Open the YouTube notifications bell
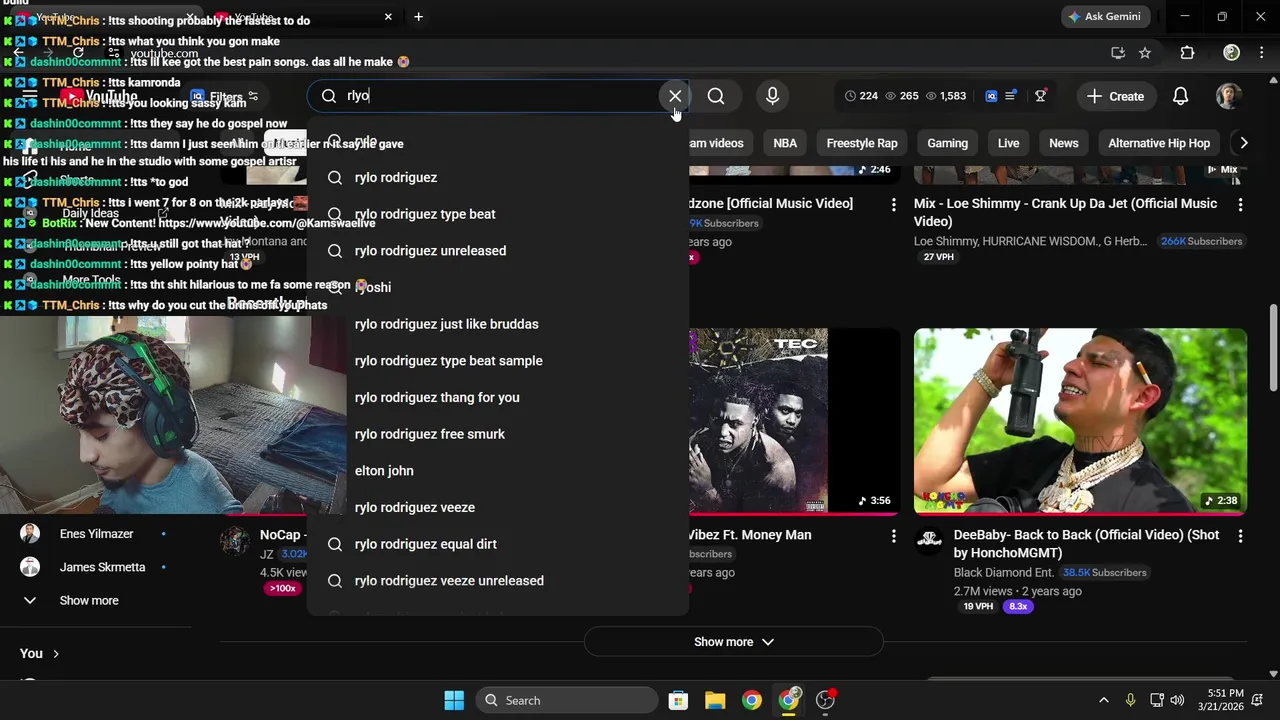 [x=1180, y=96]
